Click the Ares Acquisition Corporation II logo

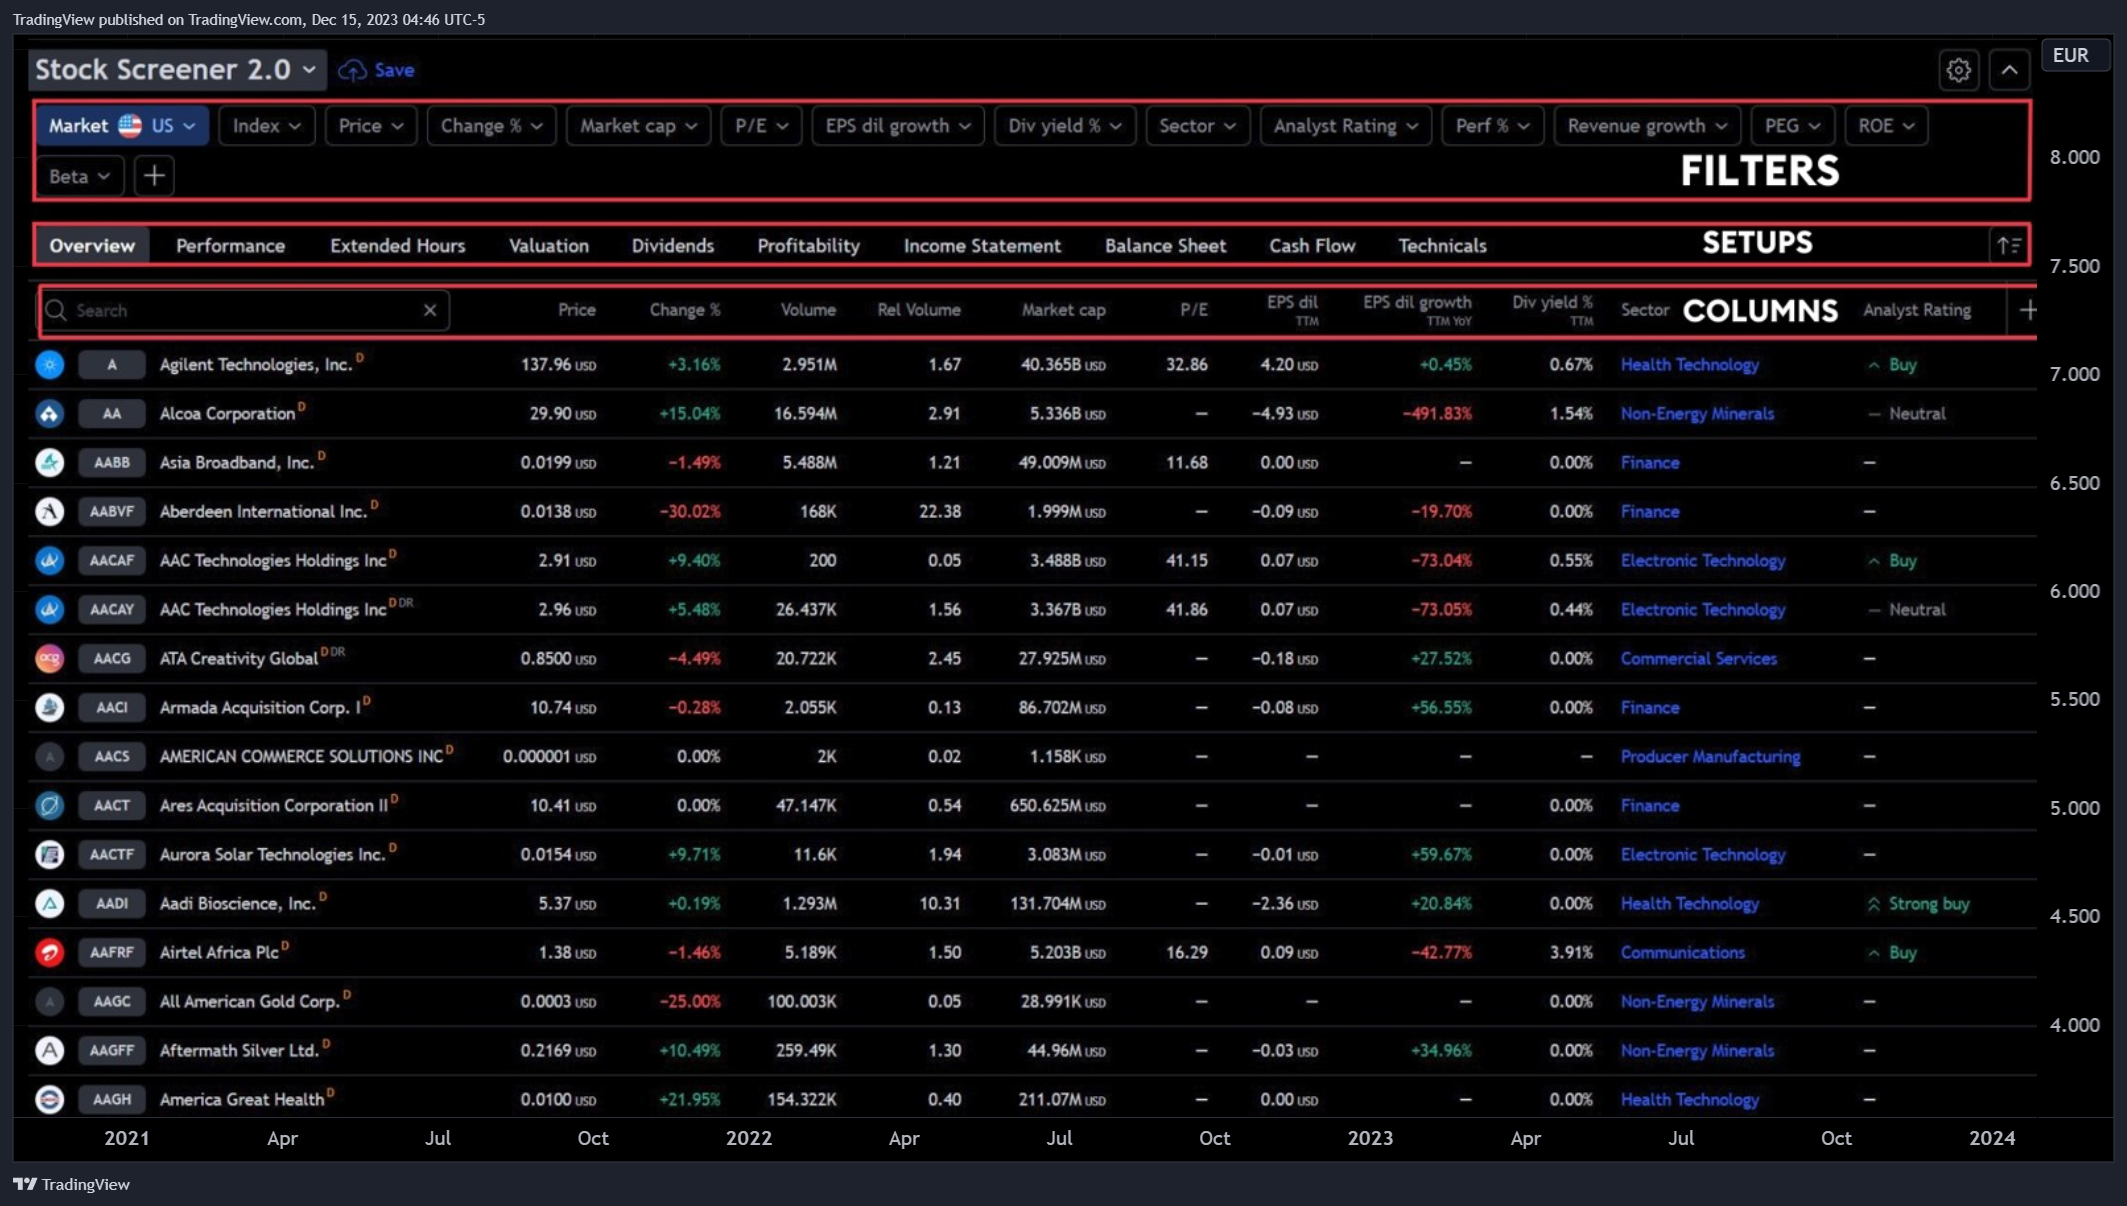pos(49,806)
